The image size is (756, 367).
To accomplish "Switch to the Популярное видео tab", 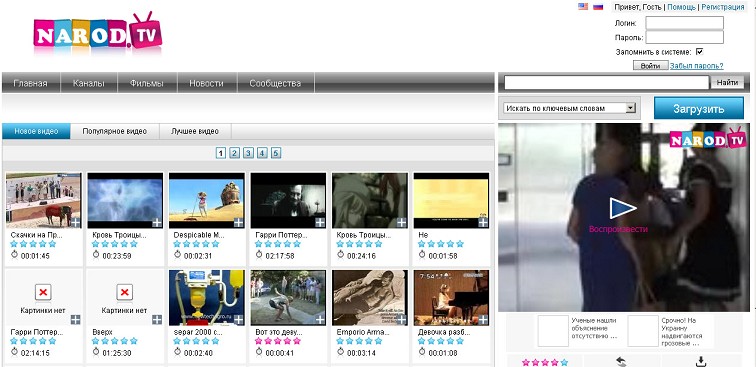I will [x=114, y=131].
